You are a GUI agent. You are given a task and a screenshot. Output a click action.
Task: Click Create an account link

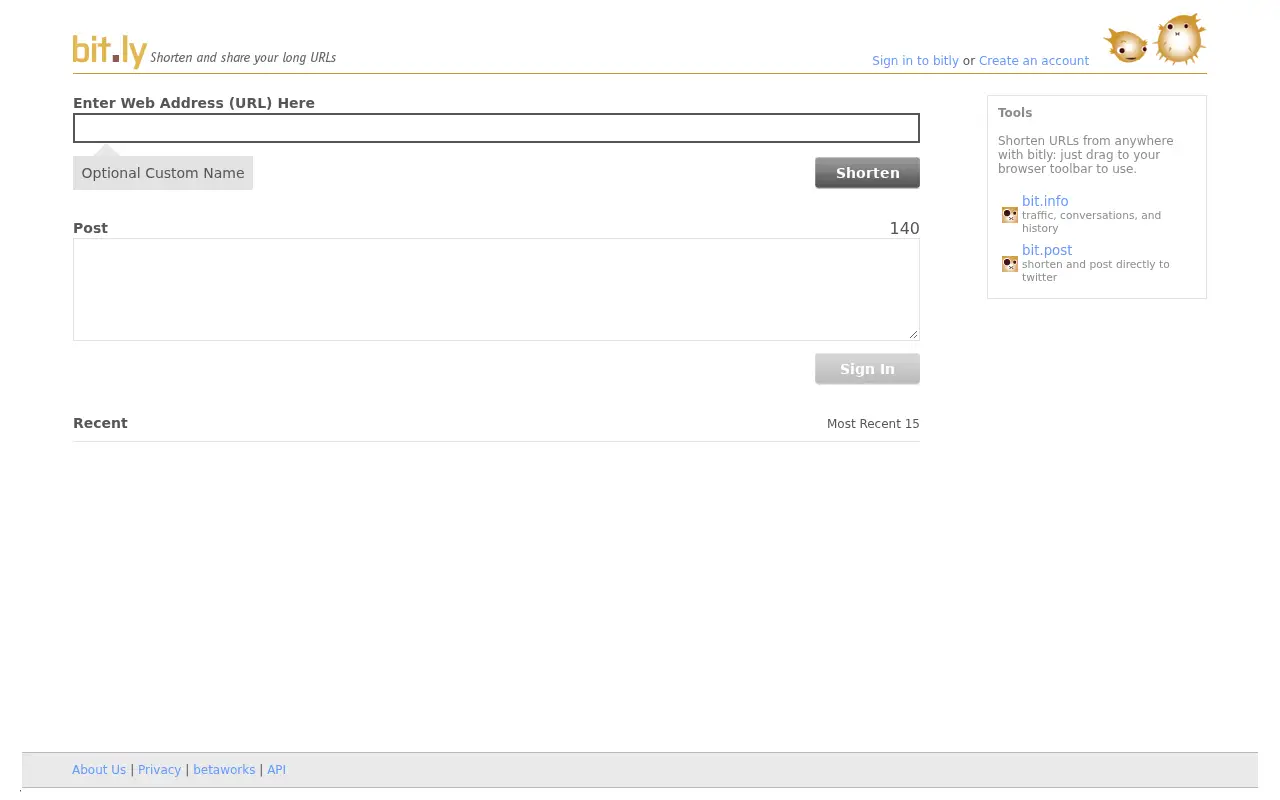click(x=1034, y=61)
